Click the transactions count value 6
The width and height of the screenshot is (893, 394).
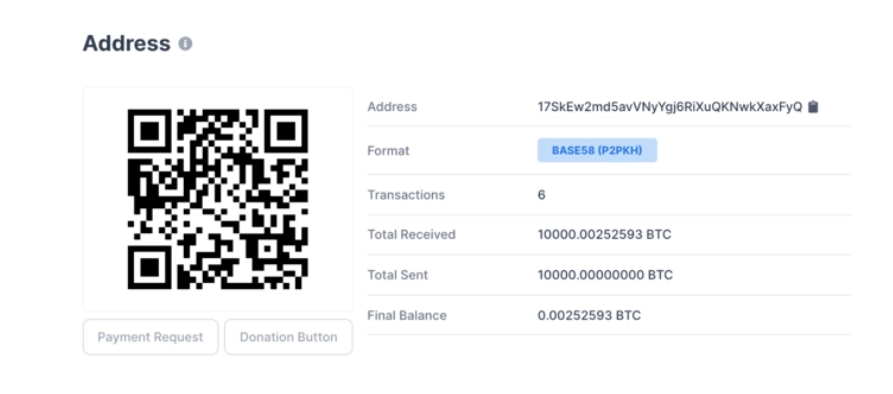[541, 195]
